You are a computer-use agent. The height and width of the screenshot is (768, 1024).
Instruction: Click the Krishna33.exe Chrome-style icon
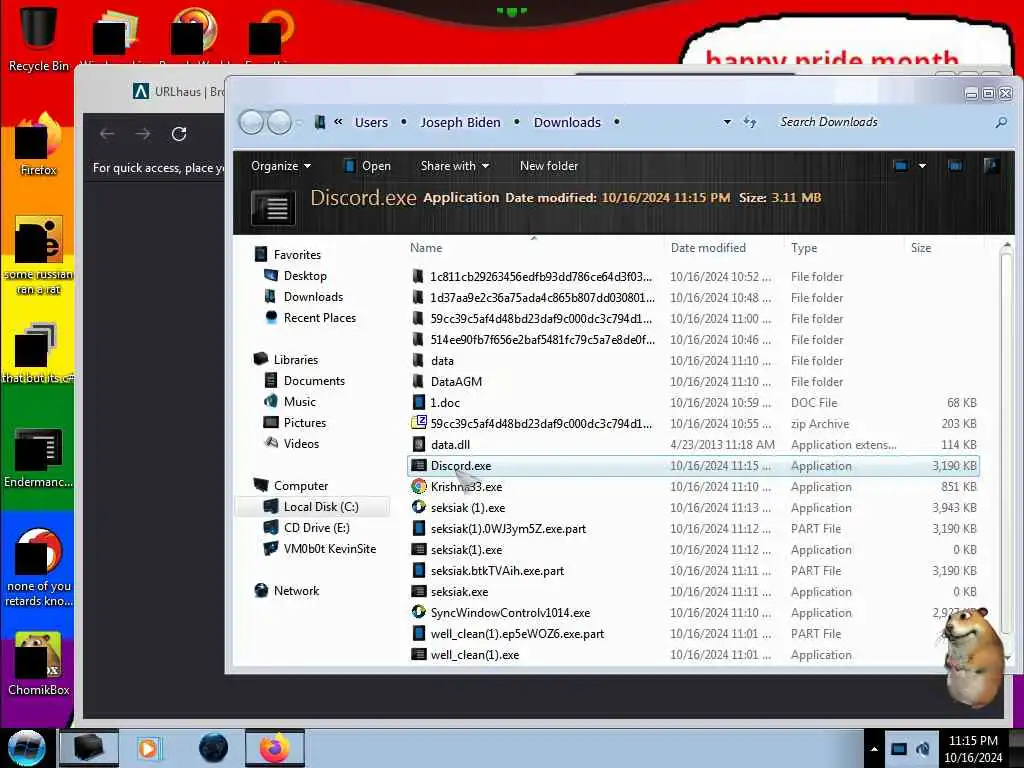[419, 487]
